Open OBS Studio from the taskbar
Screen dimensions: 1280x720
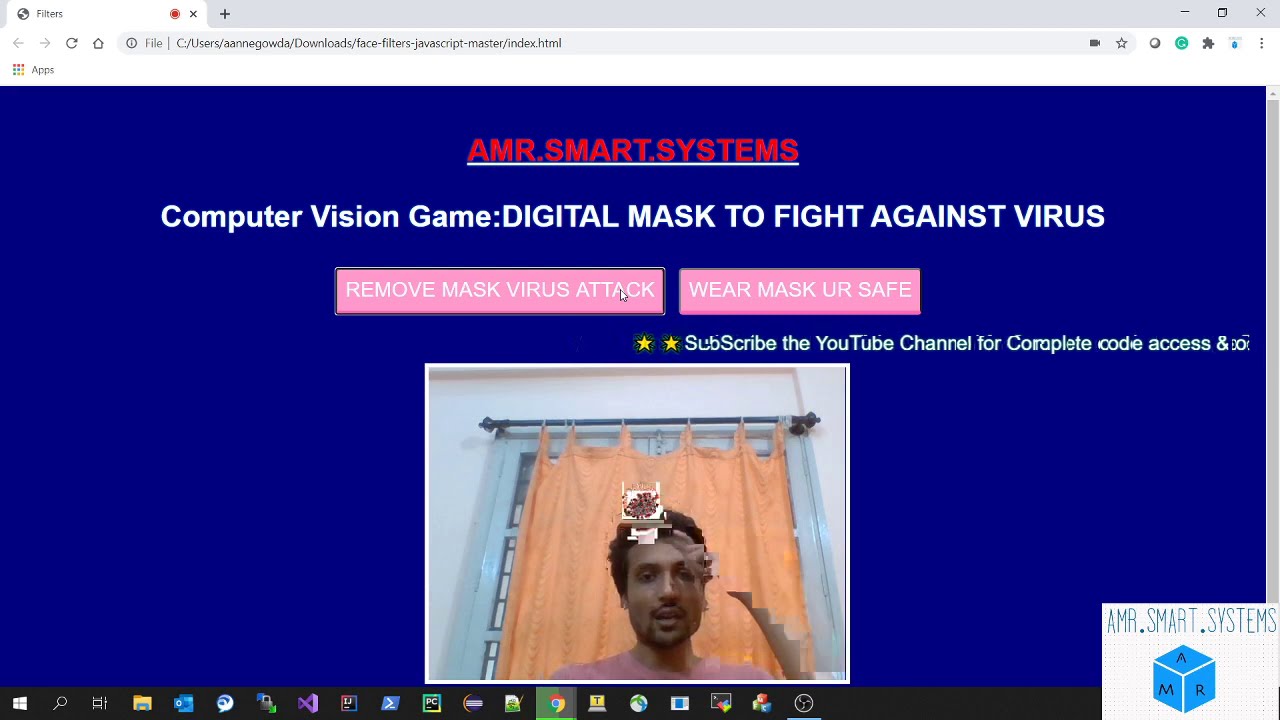click(804, 703)
